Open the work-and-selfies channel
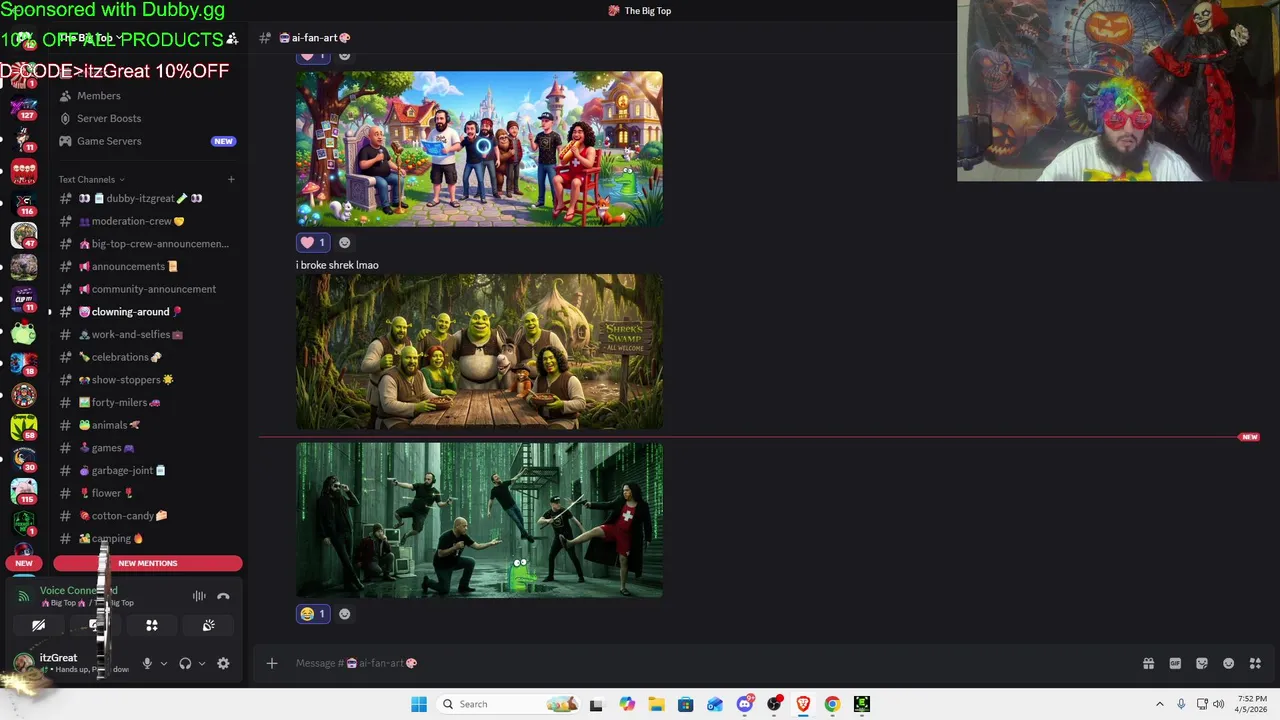This screenshot has height=720, width=1280. coord(147,334)
